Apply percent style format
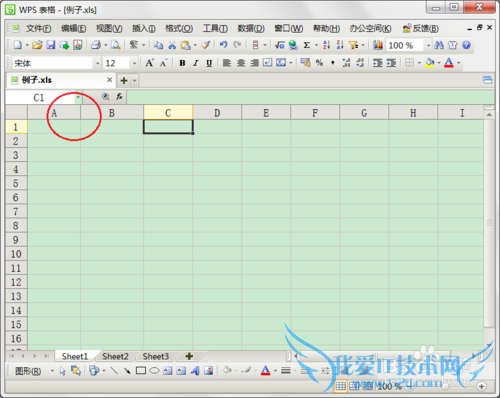 coord(319,63)
